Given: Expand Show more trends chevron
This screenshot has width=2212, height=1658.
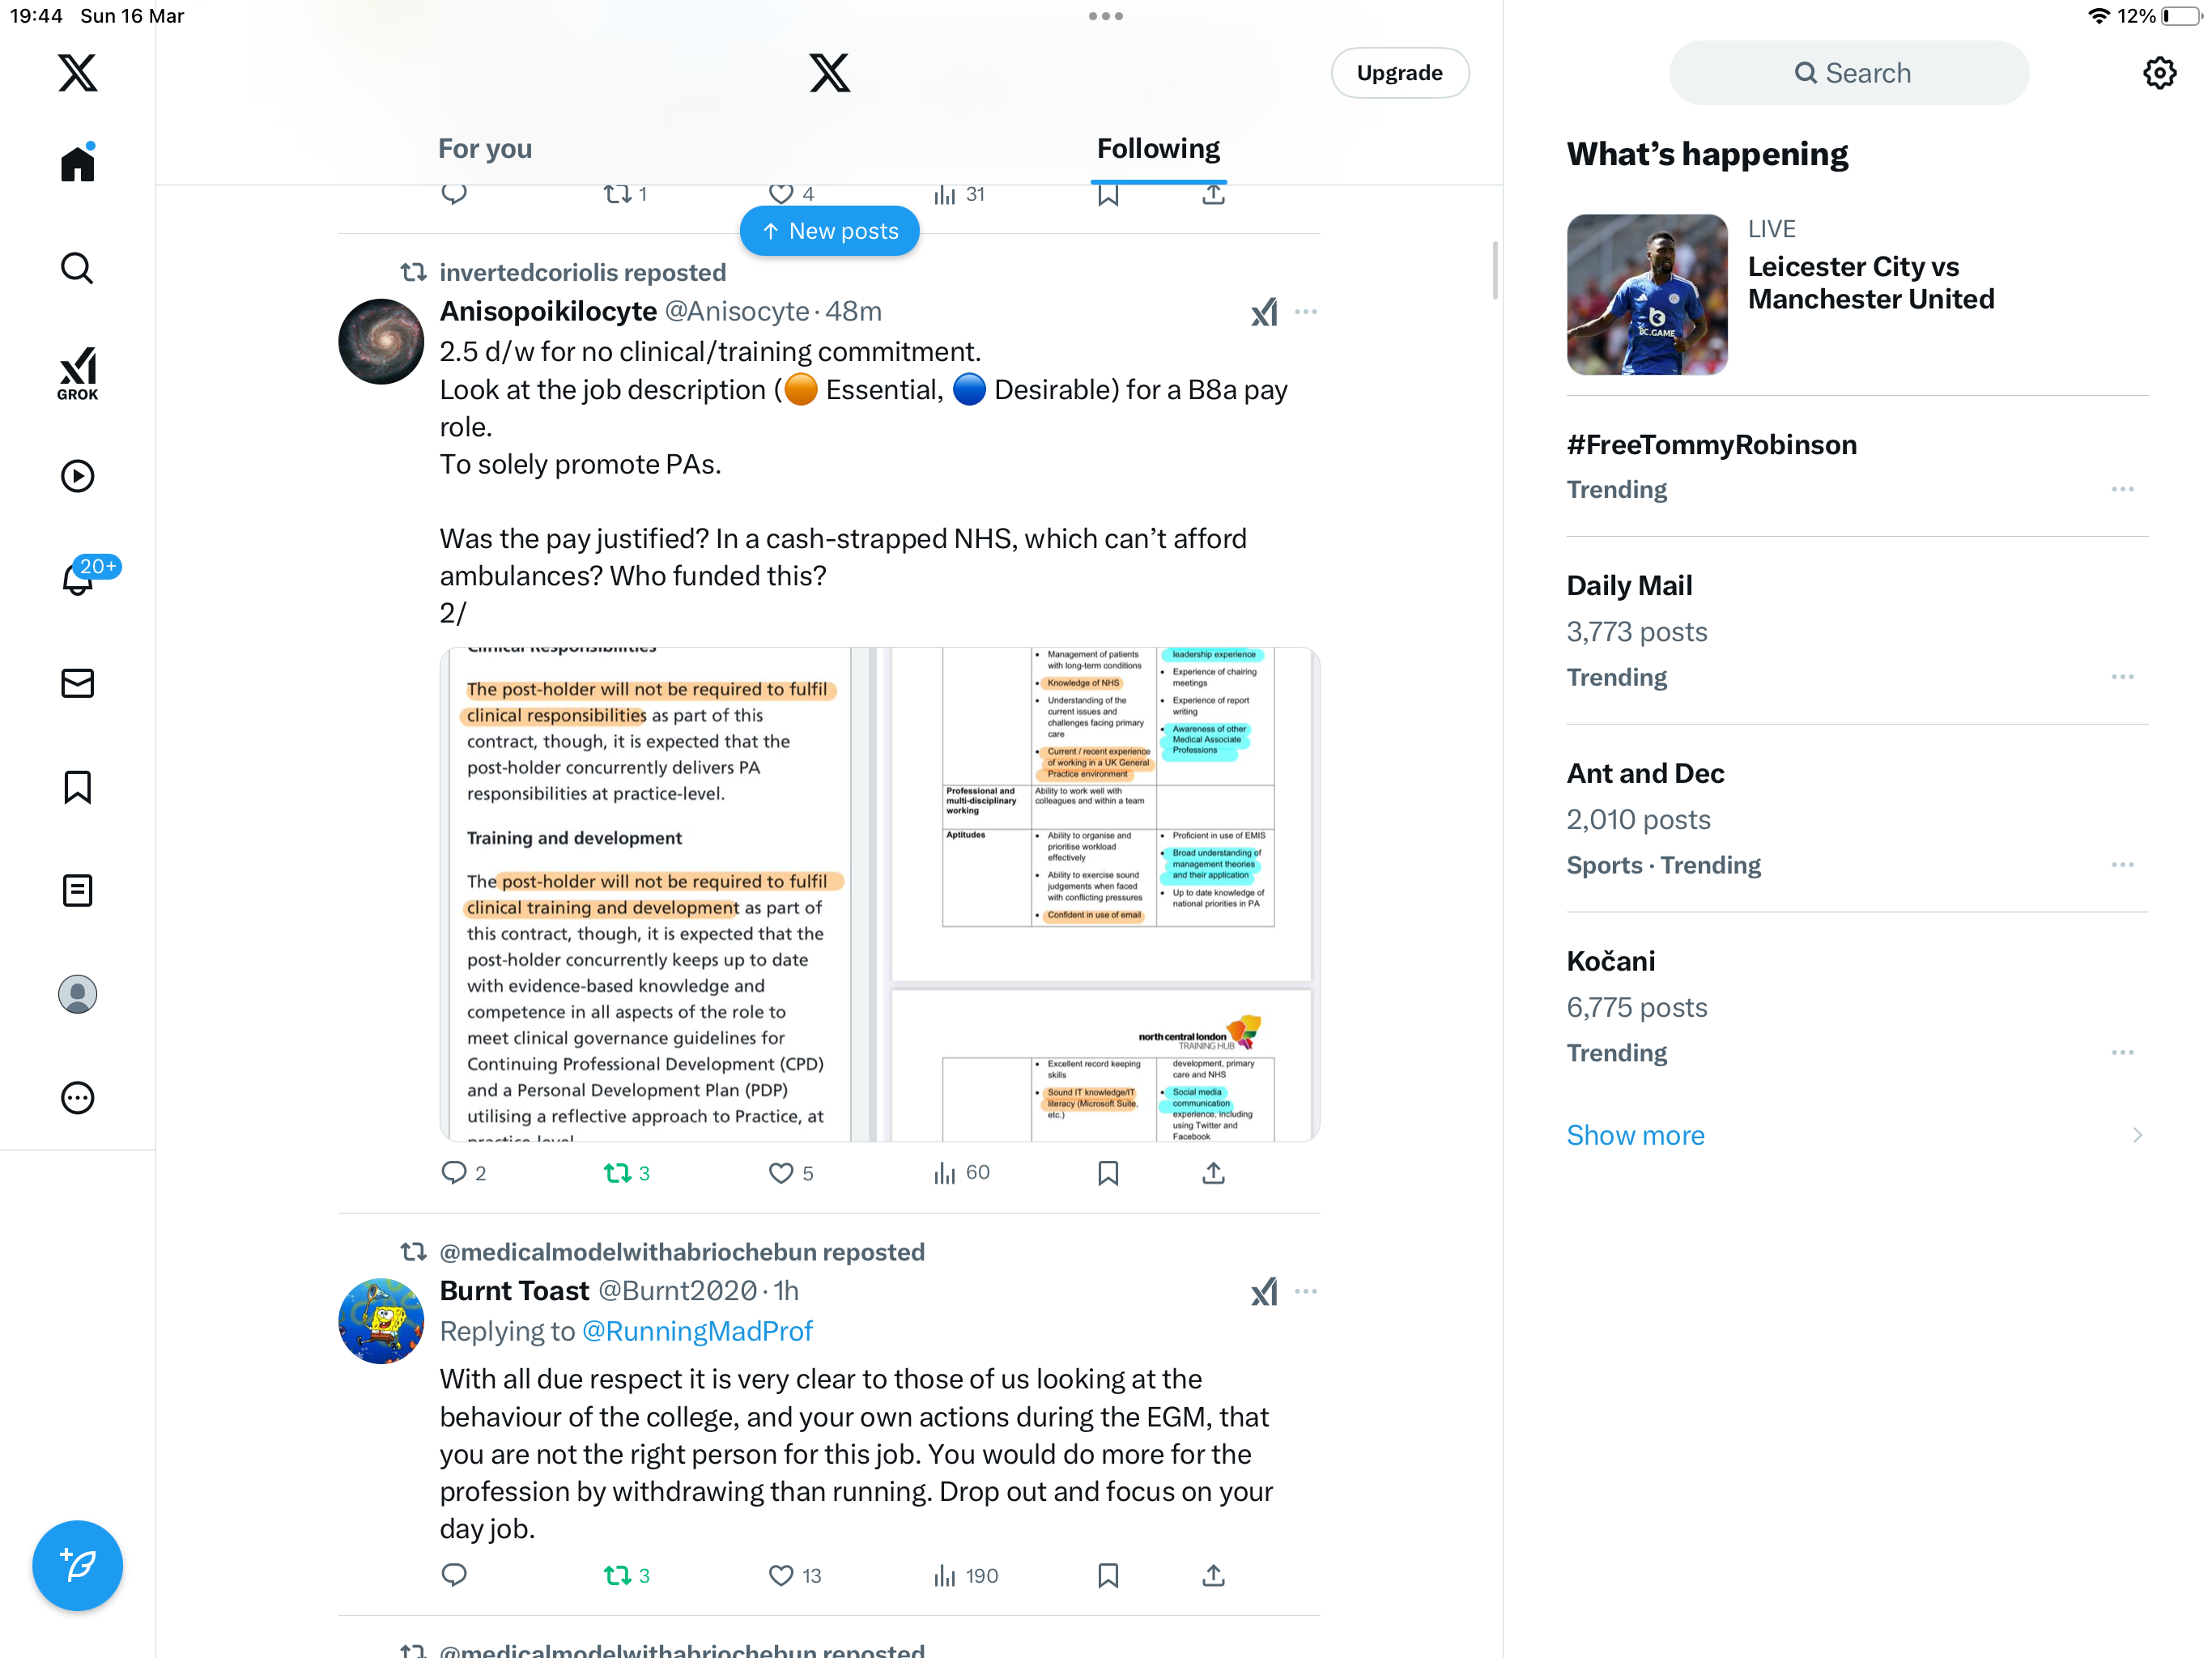Looking at the screenshot, I should click(2137, 1135).
